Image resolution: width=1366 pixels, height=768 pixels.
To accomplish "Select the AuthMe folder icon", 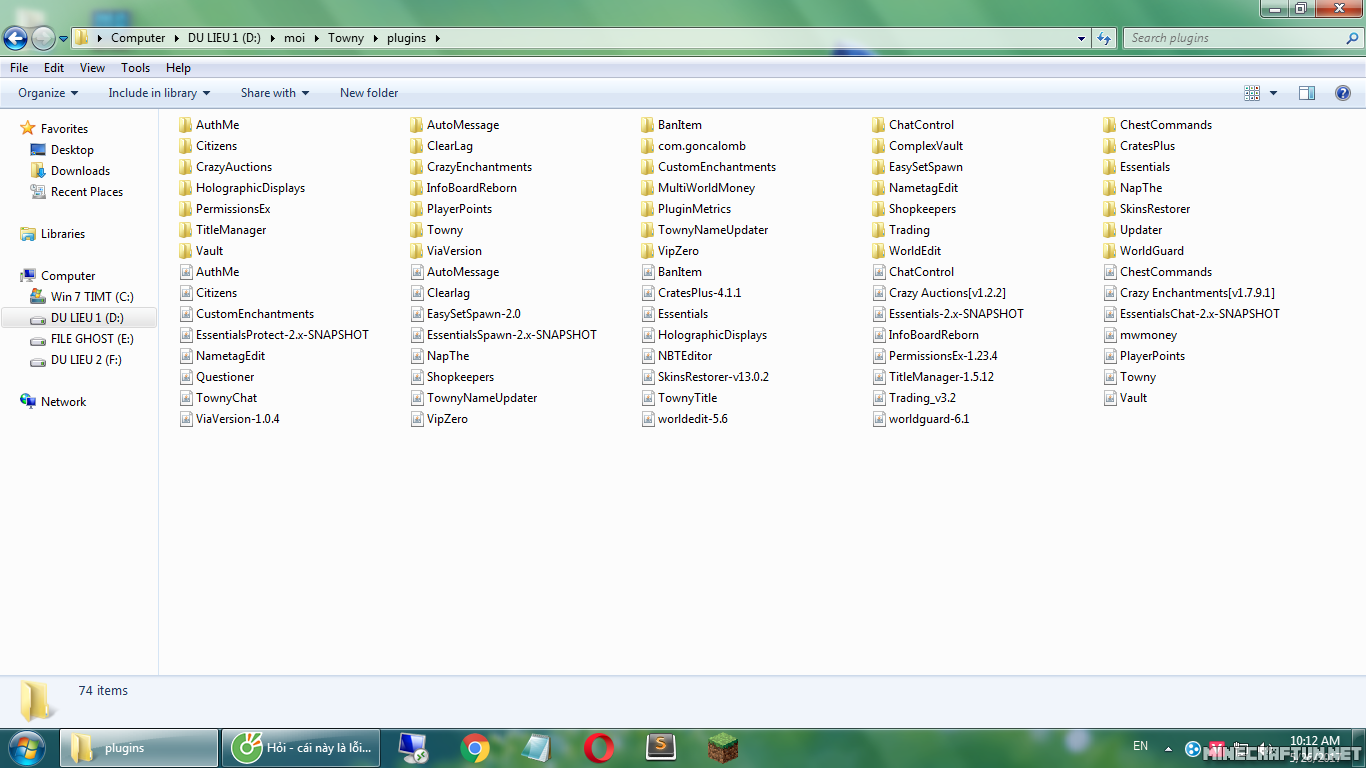I will (185, 125).
